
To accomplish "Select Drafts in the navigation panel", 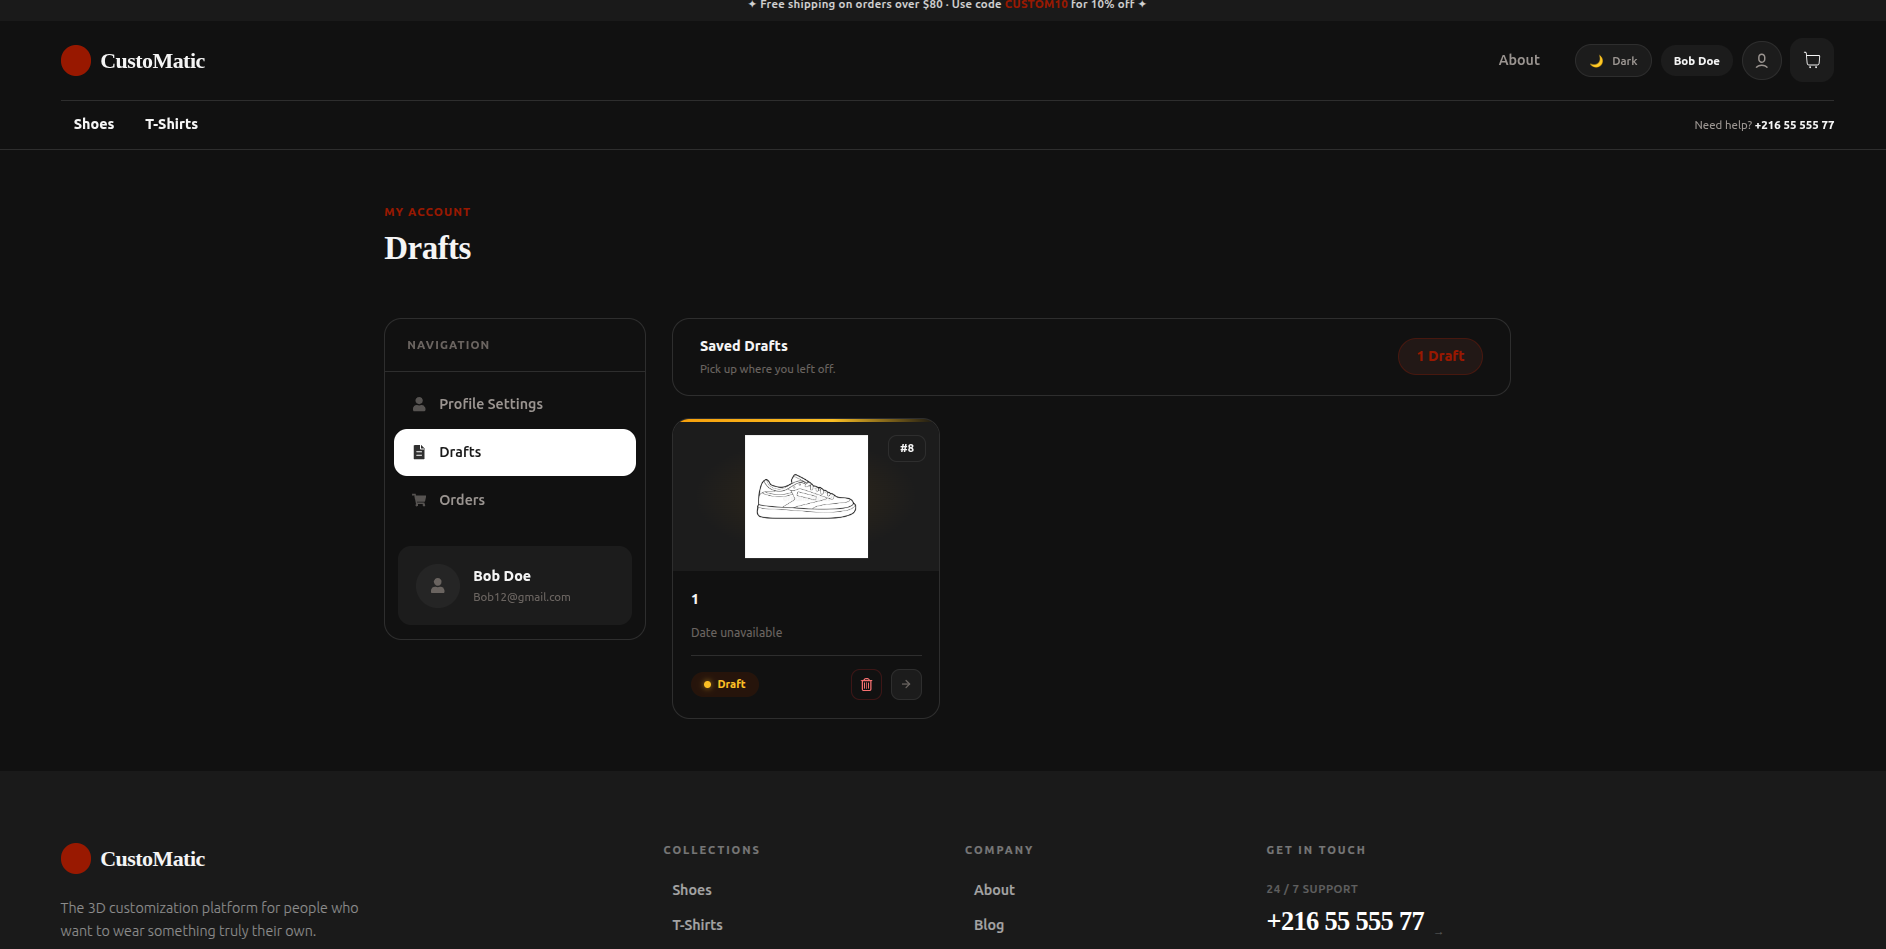I will coord(515,452).
